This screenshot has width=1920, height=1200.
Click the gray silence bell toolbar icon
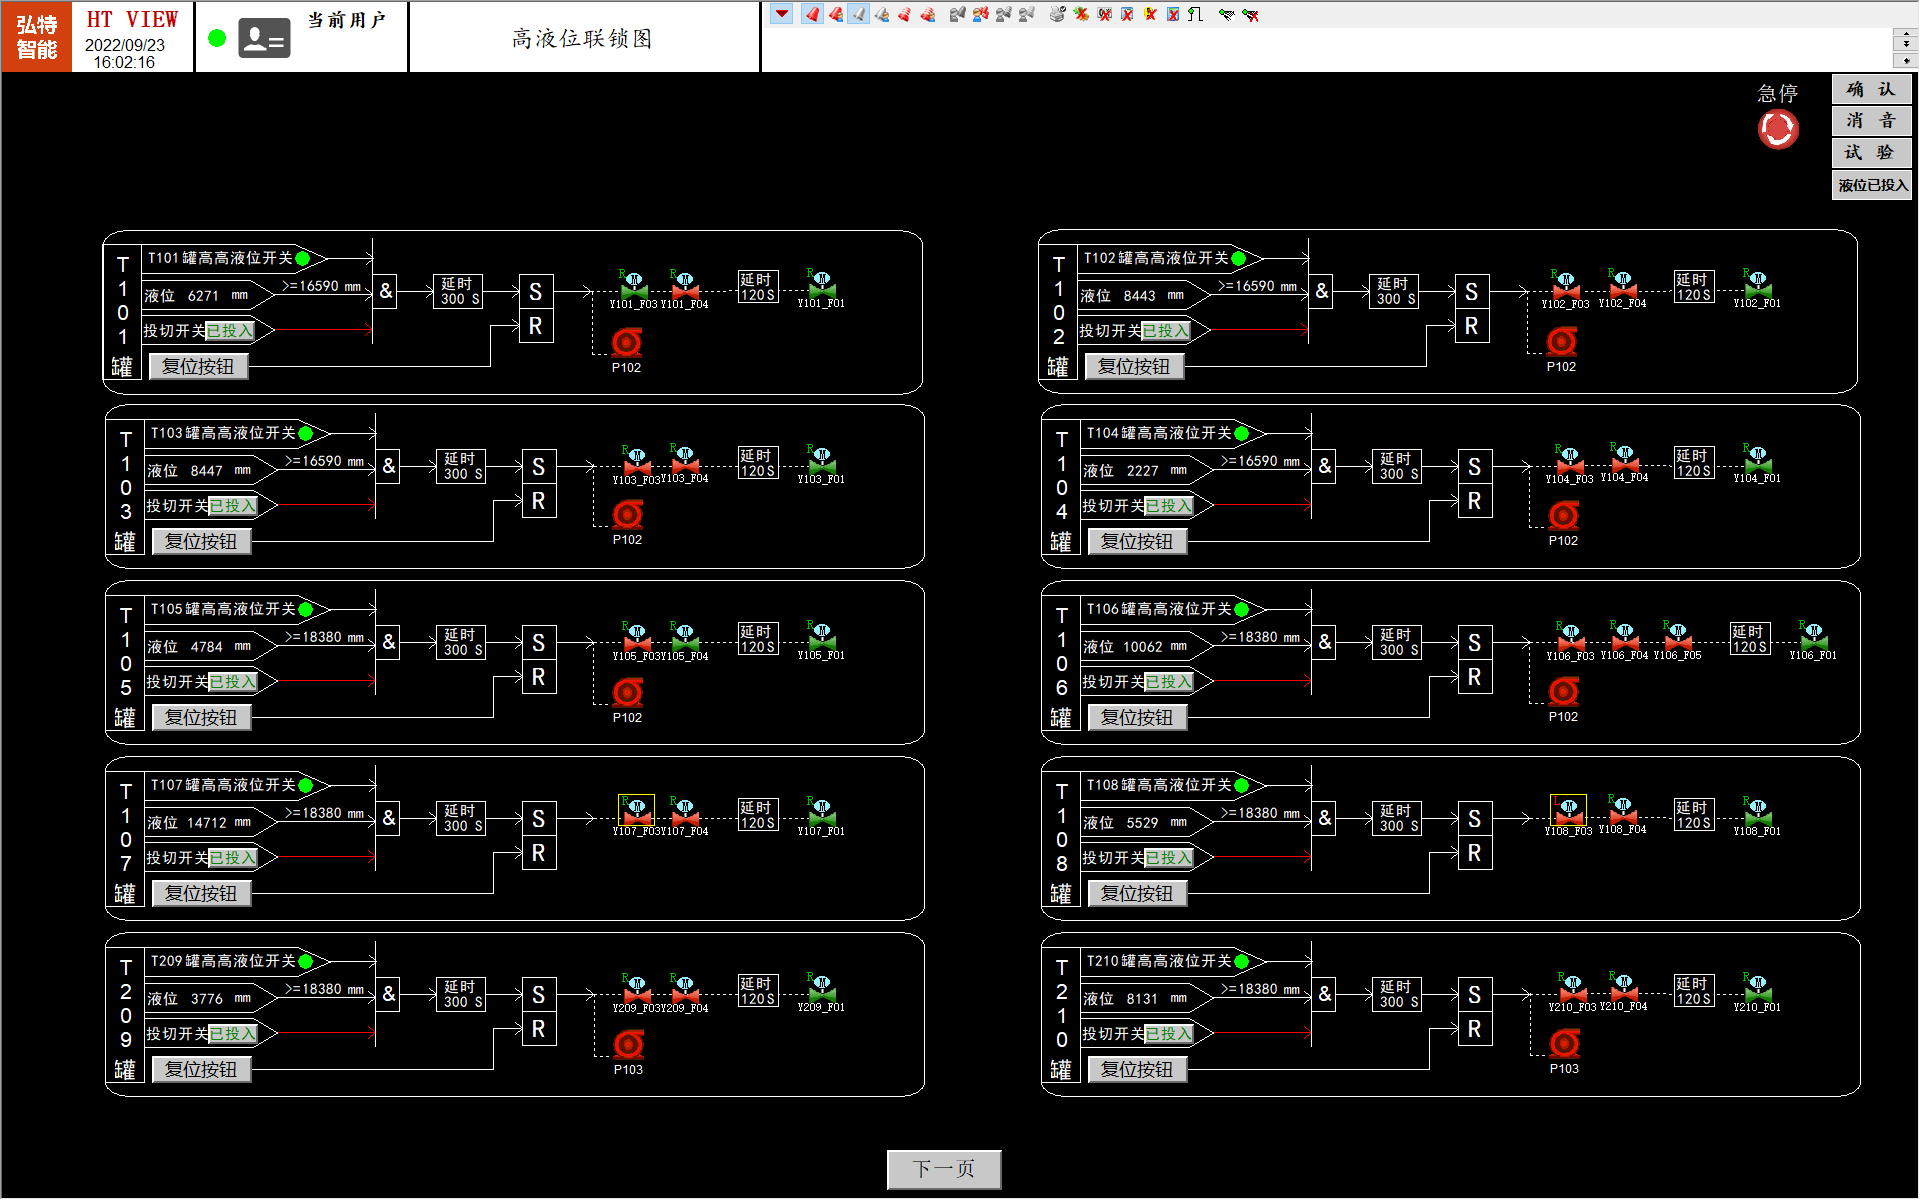click(857, 14)
